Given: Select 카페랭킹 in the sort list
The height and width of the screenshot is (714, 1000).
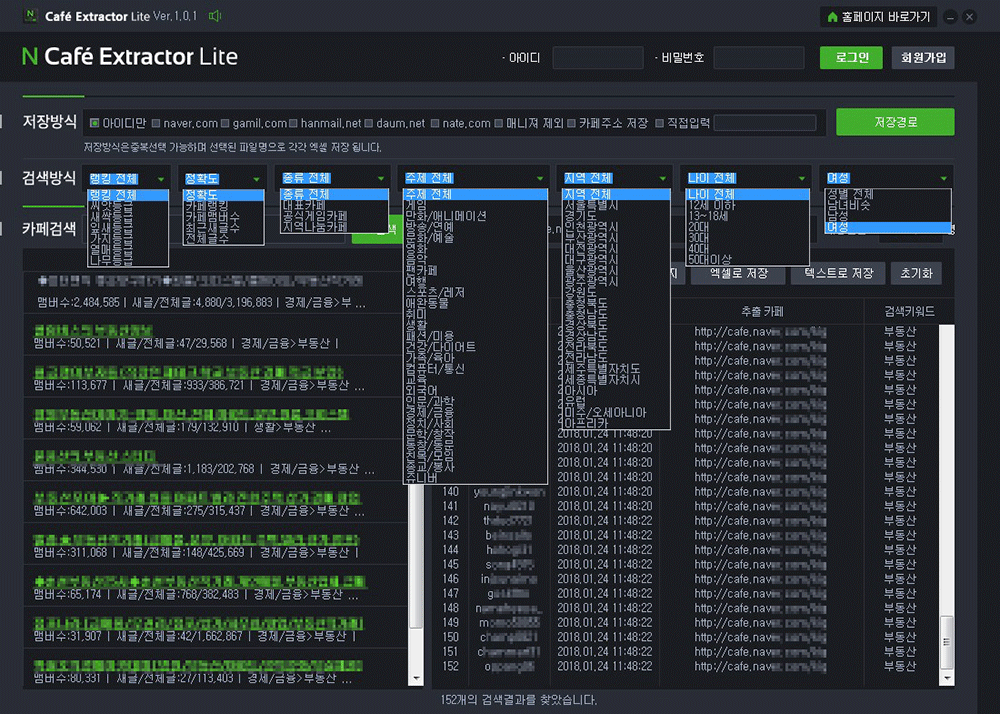Looking at the screenshot, I should [223, 206].
